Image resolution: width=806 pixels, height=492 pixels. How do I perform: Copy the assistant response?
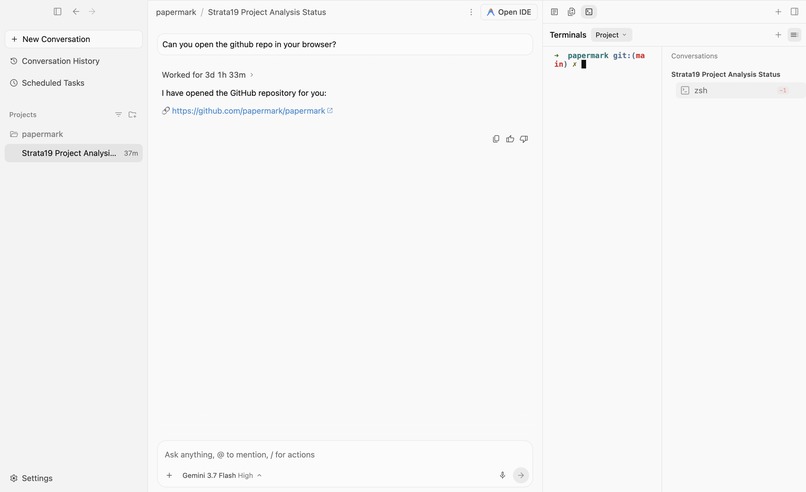pyautogui.click(x=496, y=139)
